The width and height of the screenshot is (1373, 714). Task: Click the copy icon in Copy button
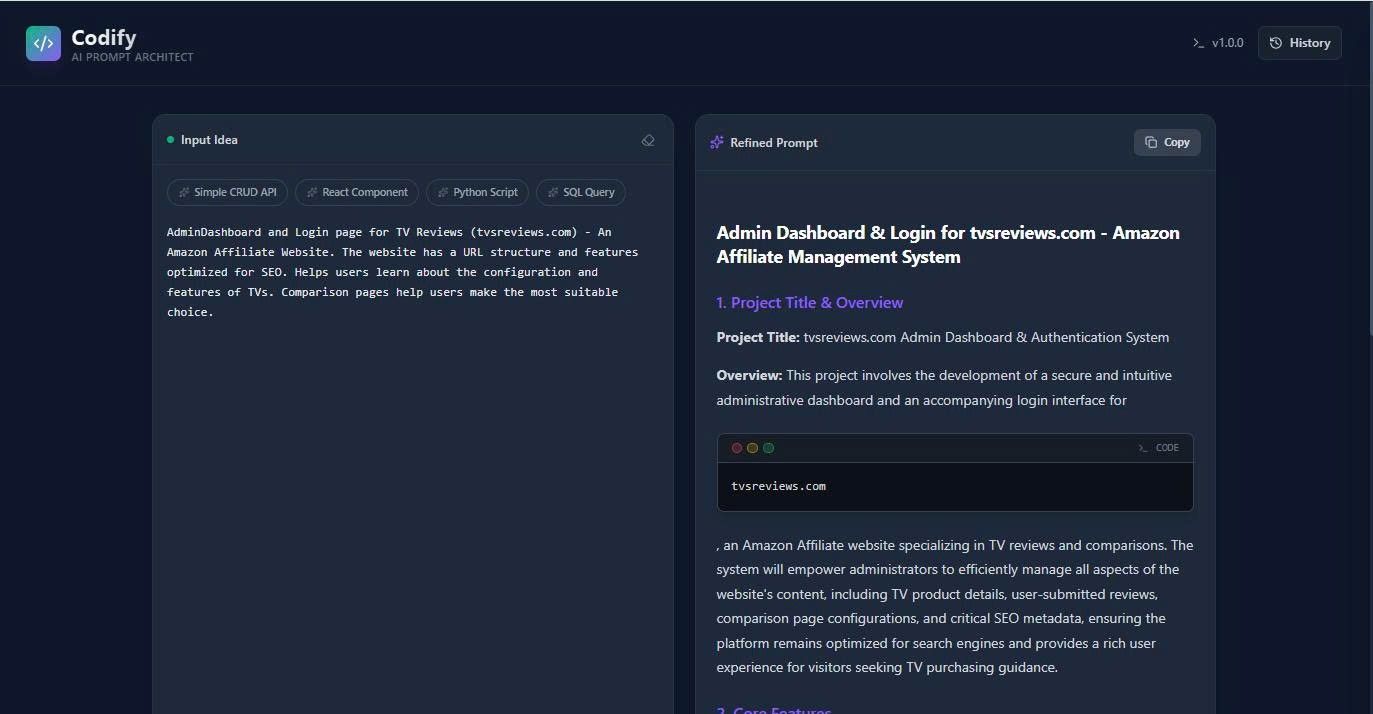1151,142
